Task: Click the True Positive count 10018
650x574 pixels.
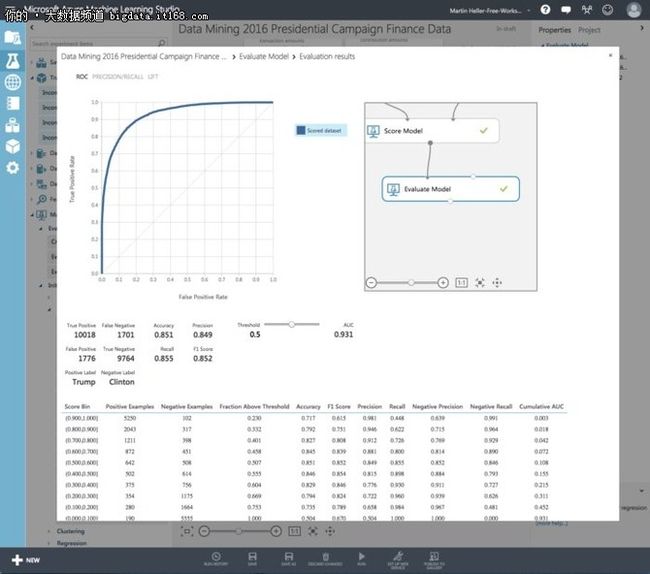Action: click(85, 335)
